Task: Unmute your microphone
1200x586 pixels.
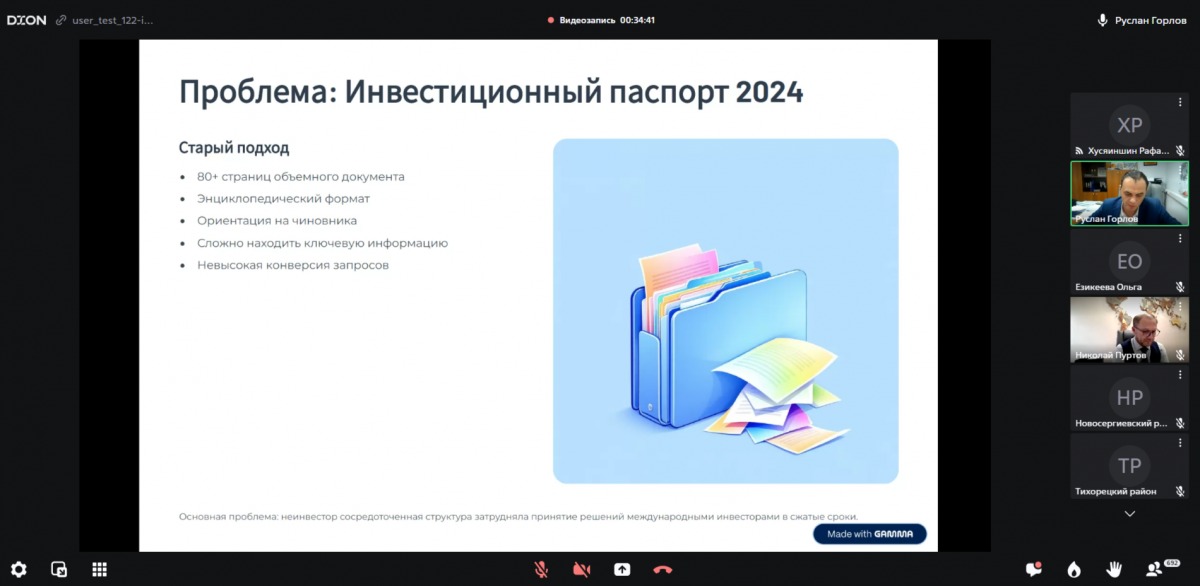Action: tap(541, 569)
